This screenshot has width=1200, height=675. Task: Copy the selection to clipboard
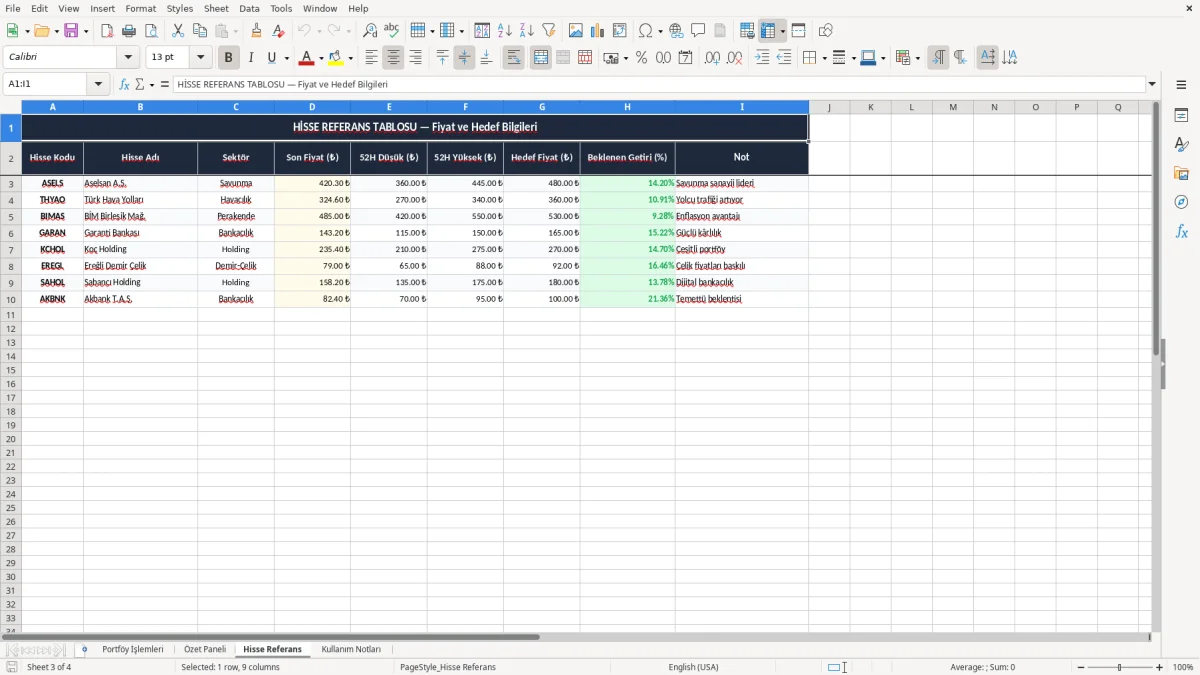tap(200, 31)
